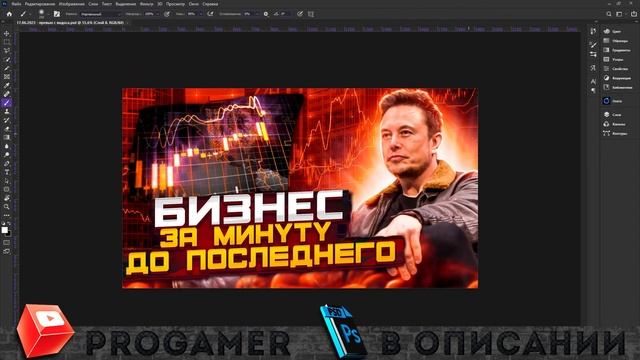This screenshot has width=640, height=360.
Task: Open the brush tool preset dropdown arrow
Action: pos(29,14)
